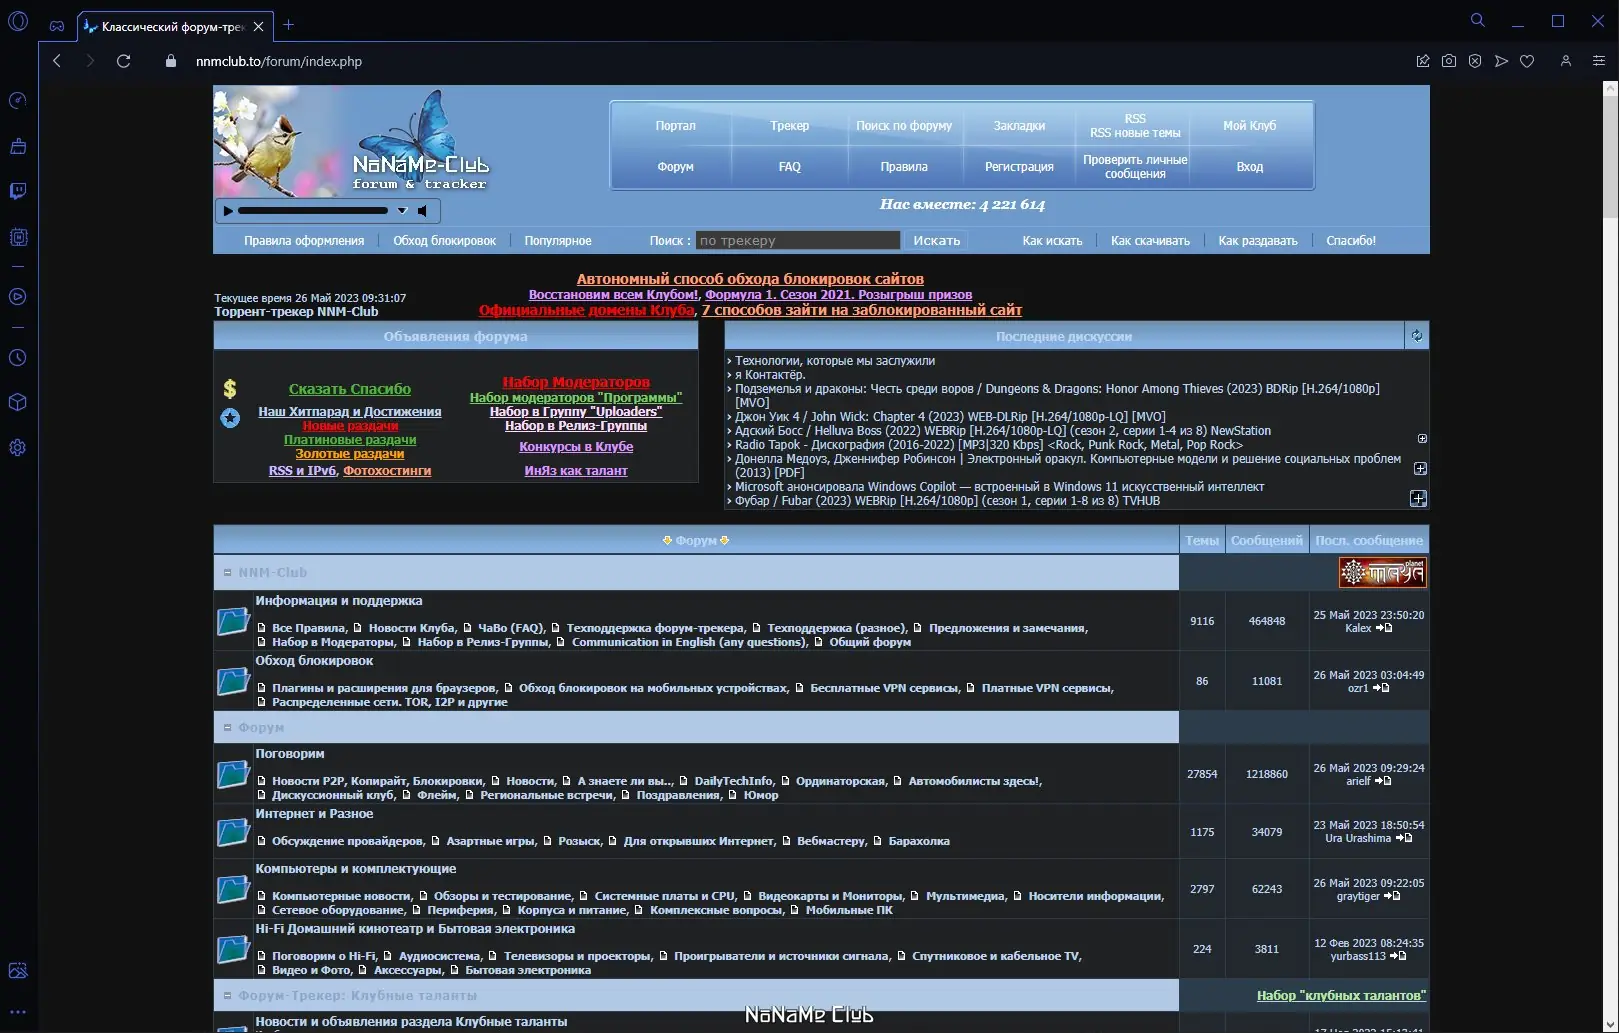Screen dimensions: 1619x1033
Task: Open the Портал menu item
Action: (x=676, y=126)
